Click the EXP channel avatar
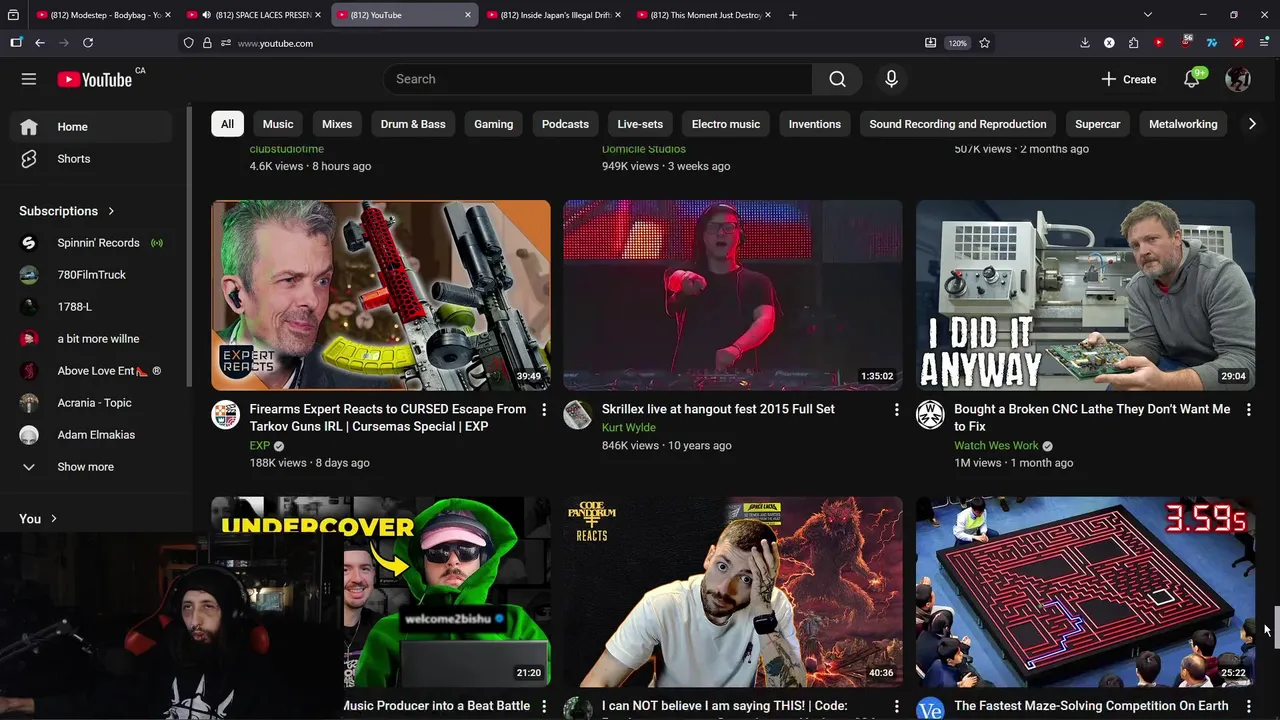 coord(226,415)
